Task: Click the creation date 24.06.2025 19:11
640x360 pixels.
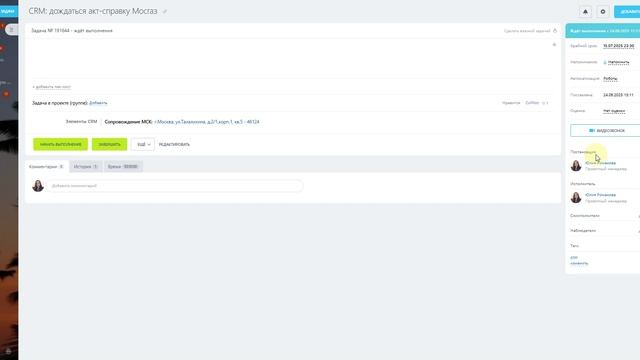Action: [618, 95]
